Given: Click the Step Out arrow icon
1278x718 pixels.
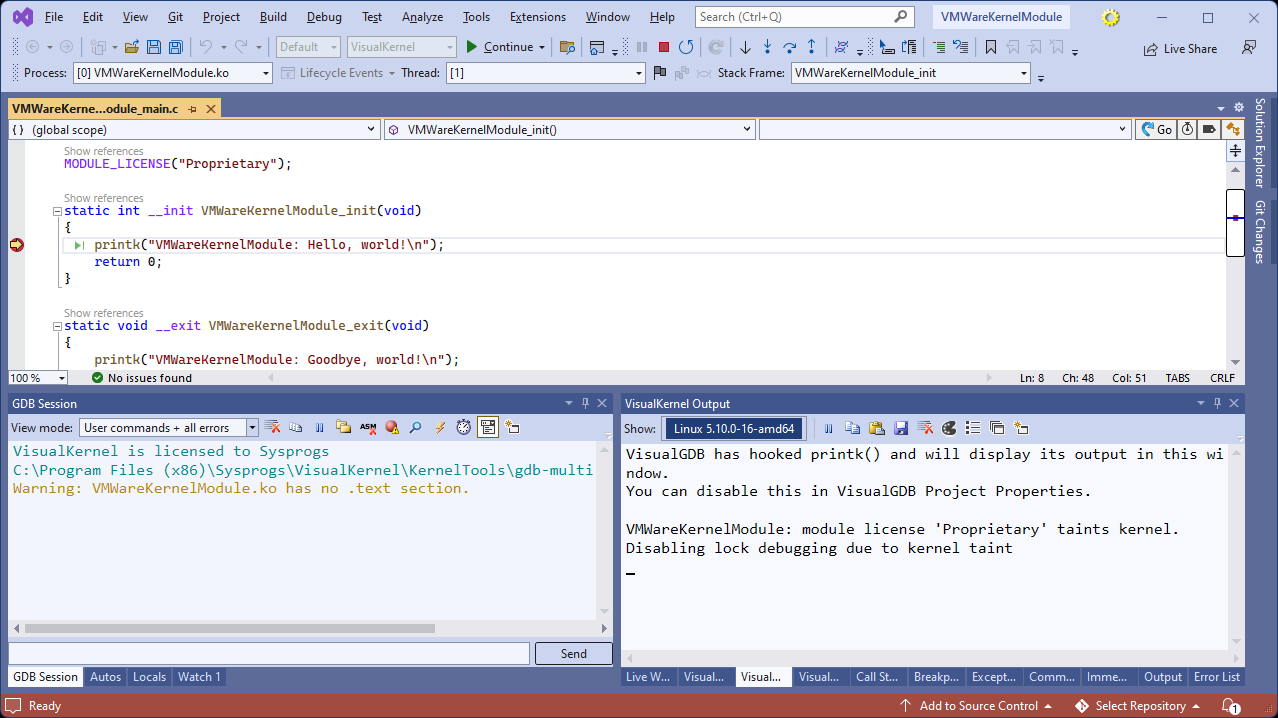Looking at the screenshot, I should coord(811,47).
